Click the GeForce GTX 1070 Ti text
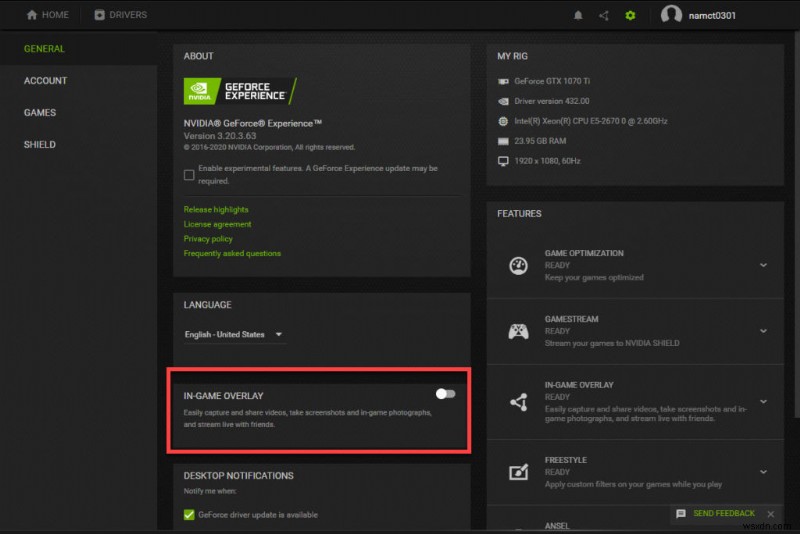Screen dimensions: 800x534 [552, 81]
